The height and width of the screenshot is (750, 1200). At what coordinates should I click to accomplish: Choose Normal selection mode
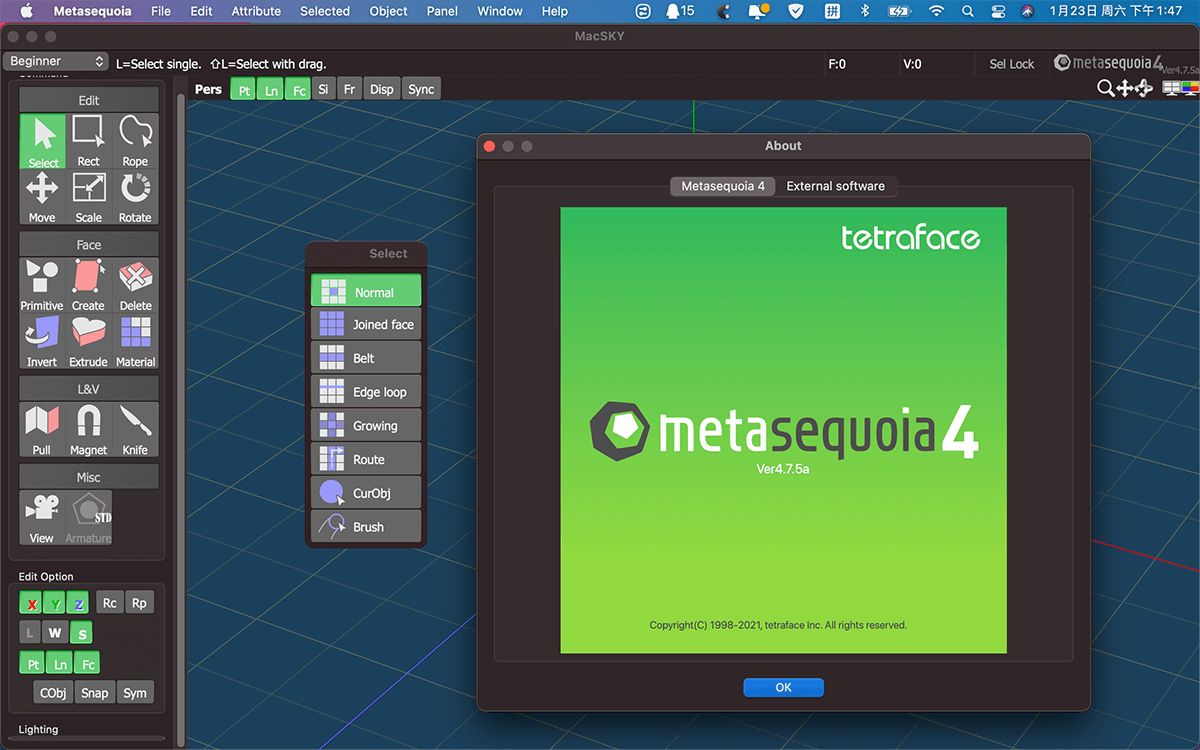(366, 291)
